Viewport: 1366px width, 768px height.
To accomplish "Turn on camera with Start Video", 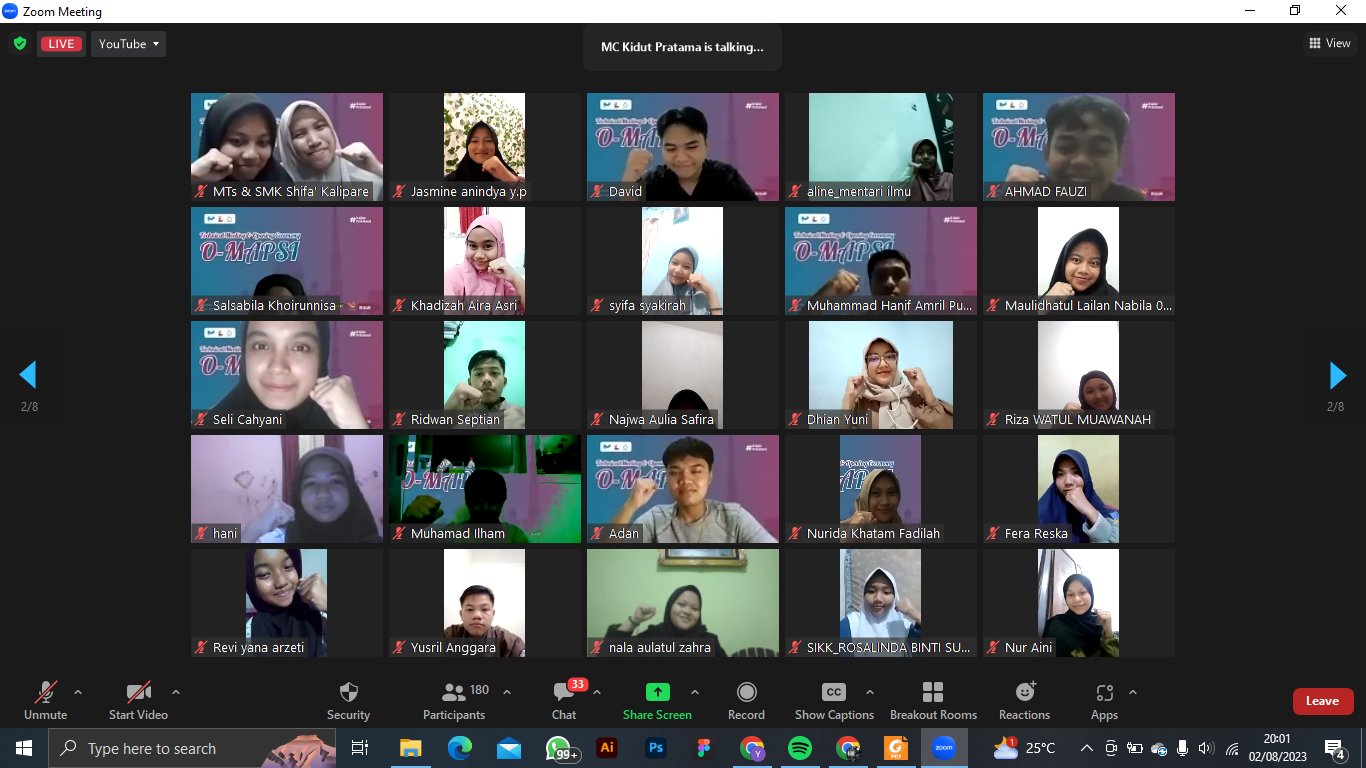I will click(x=138, y=693).
